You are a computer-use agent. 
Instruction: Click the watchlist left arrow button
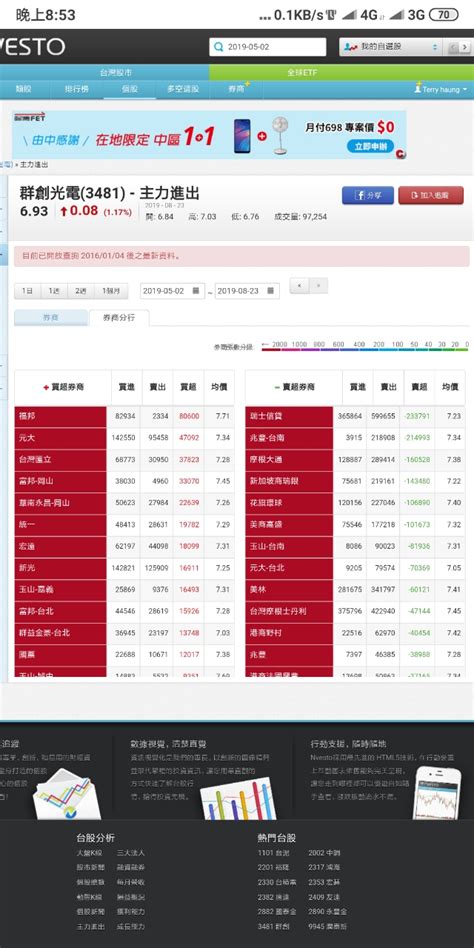[x=453, y=47]
